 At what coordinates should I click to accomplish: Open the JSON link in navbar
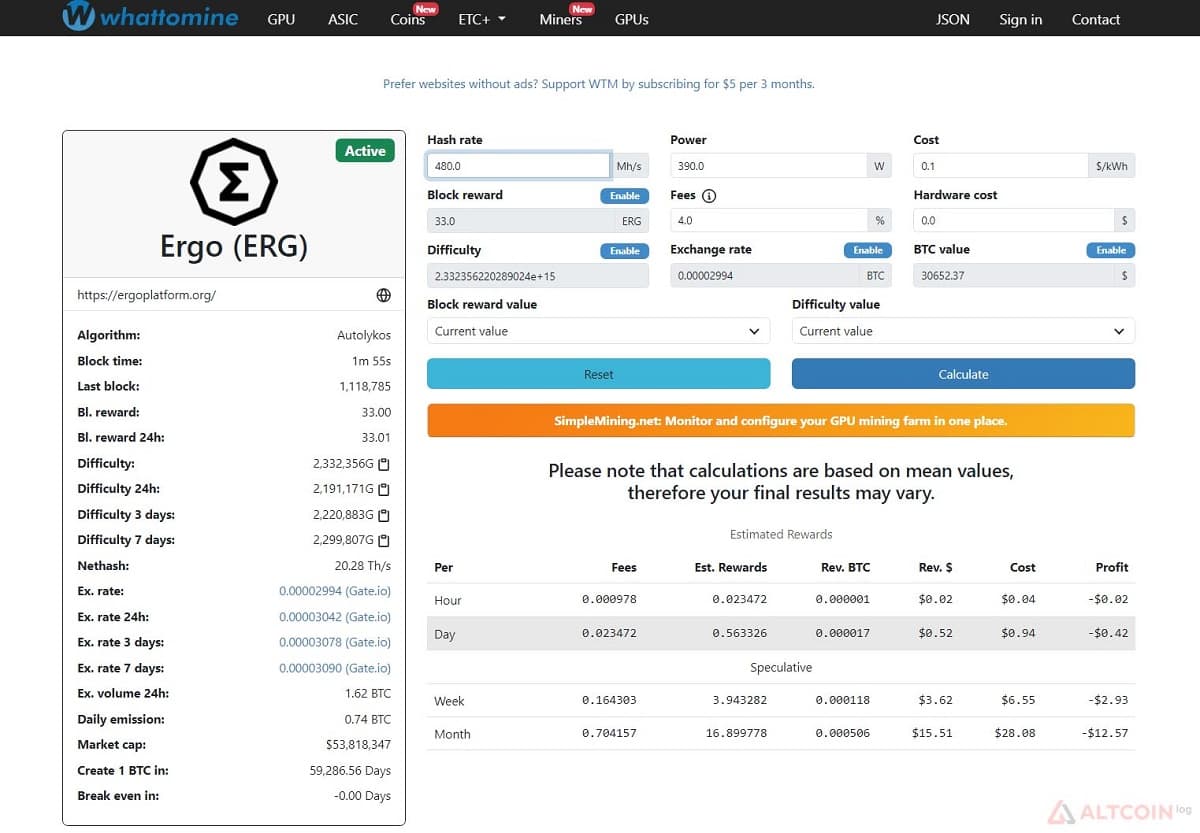[x=953, y=19]
